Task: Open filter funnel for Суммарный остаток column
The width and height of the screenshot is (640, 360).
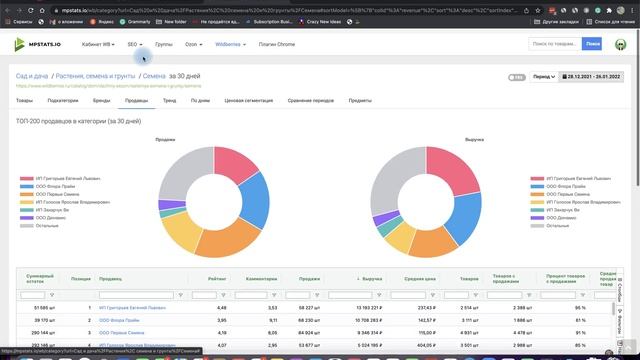Action: [52, 295]
